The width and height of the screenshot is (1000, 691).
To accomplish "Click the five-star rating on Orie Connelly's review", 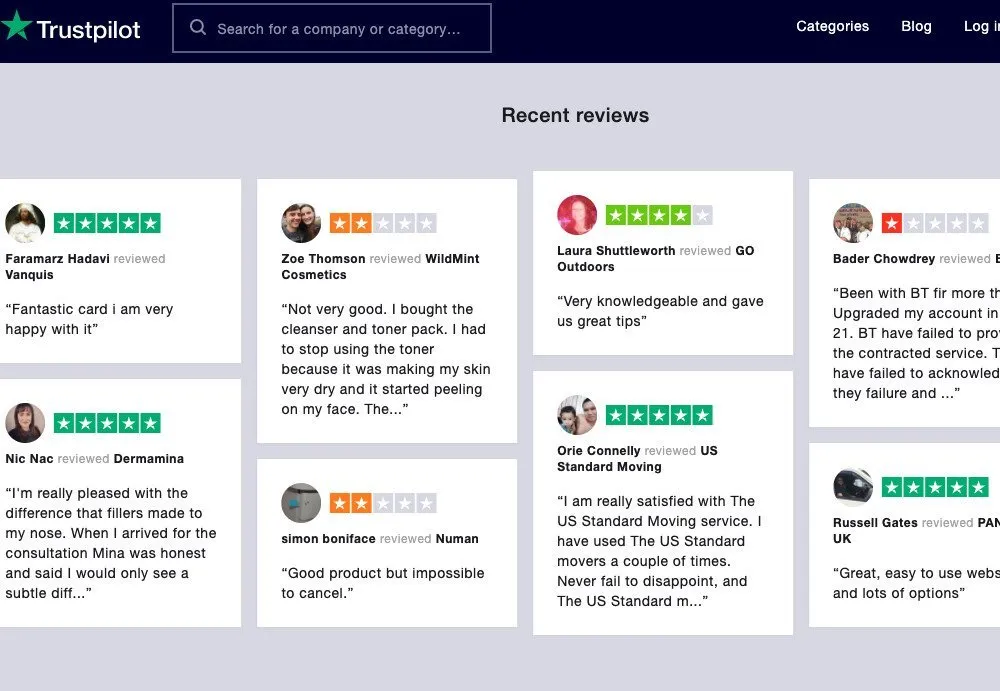I will point(659,414).
